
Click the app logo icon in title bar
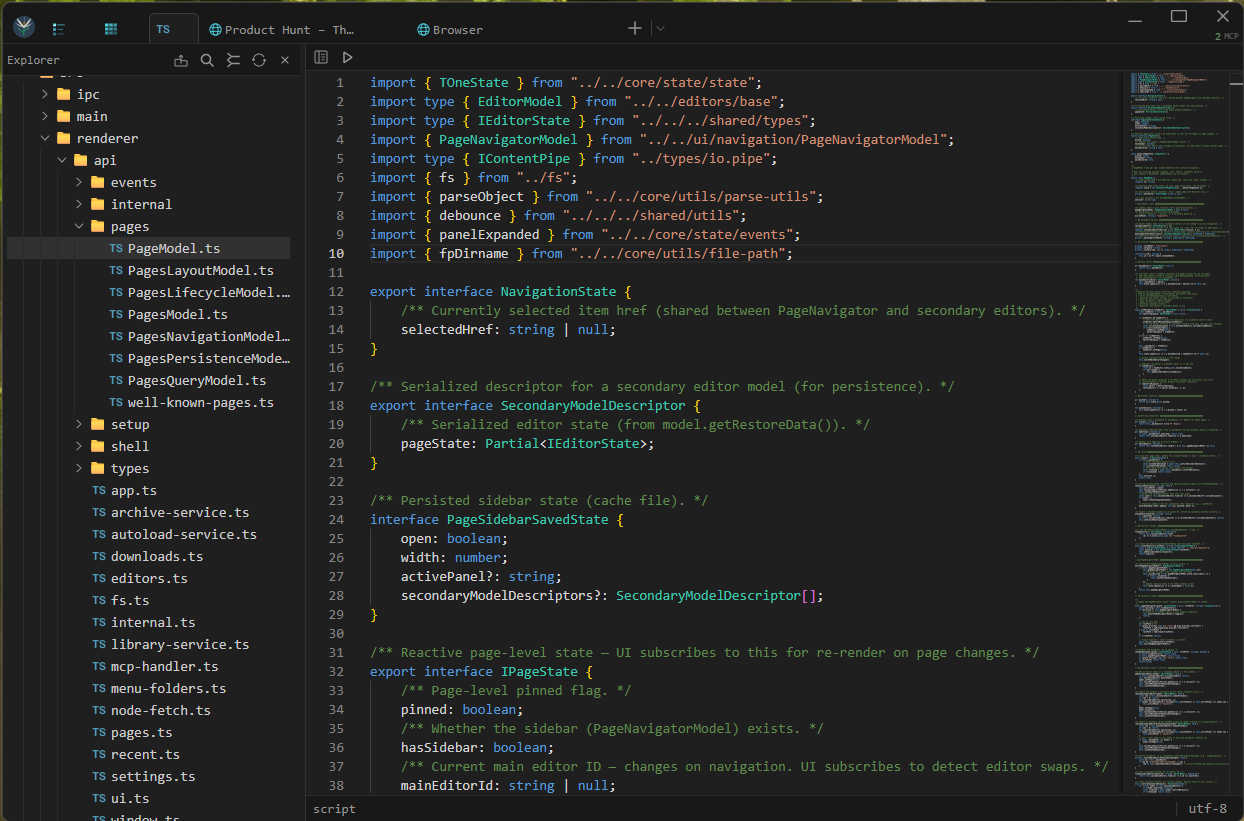click(x=24, y=28)
